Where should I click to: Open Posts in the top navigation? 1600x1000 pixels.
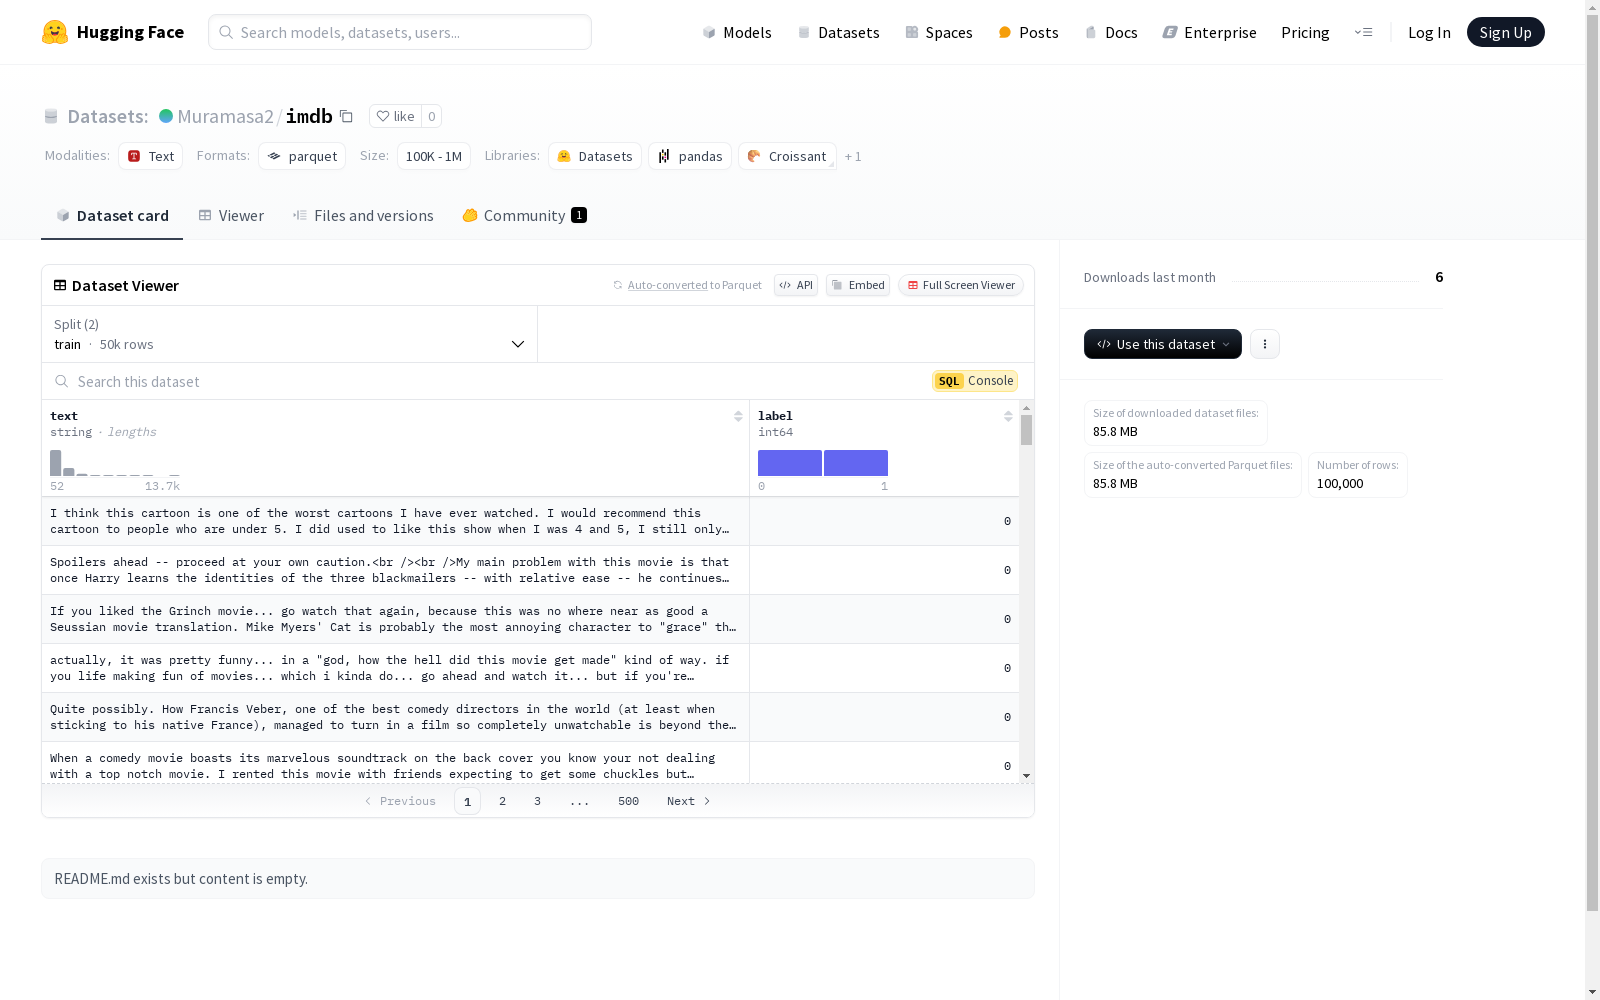tap(1029, 32)
